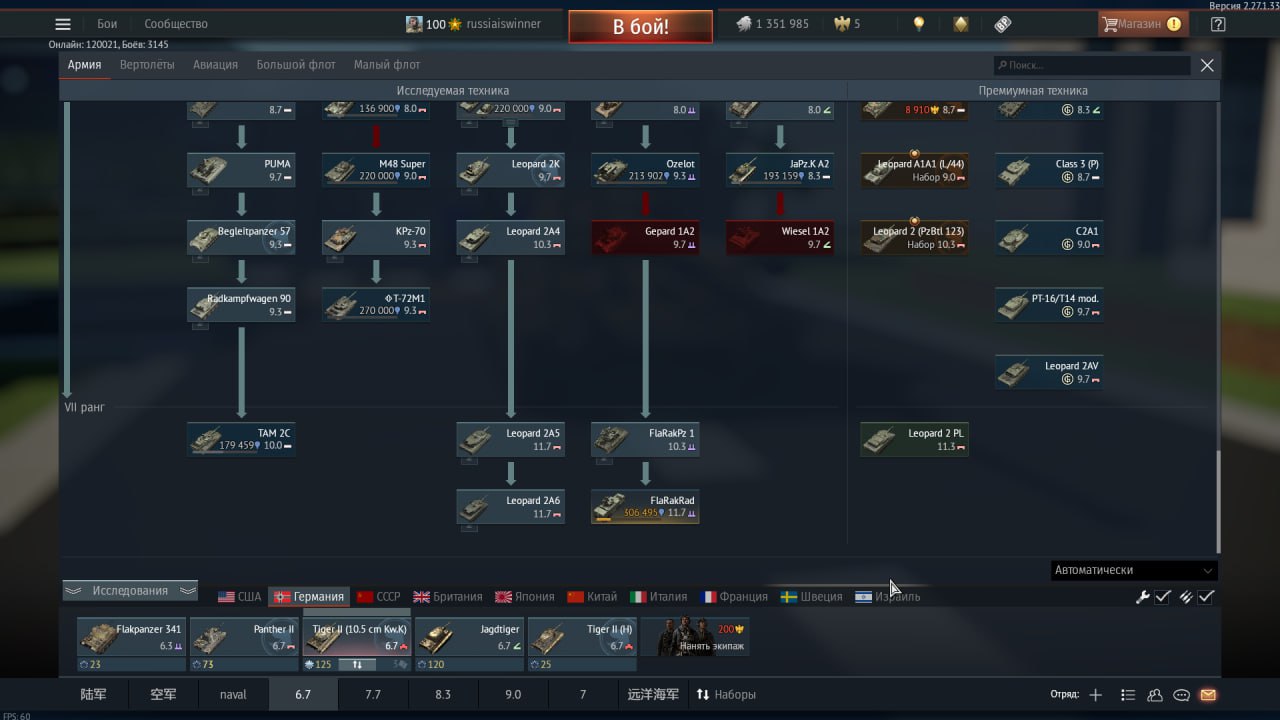This screenshot has height=720, width=1280.
Task: Click the VII ранг rank label
Action: (x=84, y=408)
